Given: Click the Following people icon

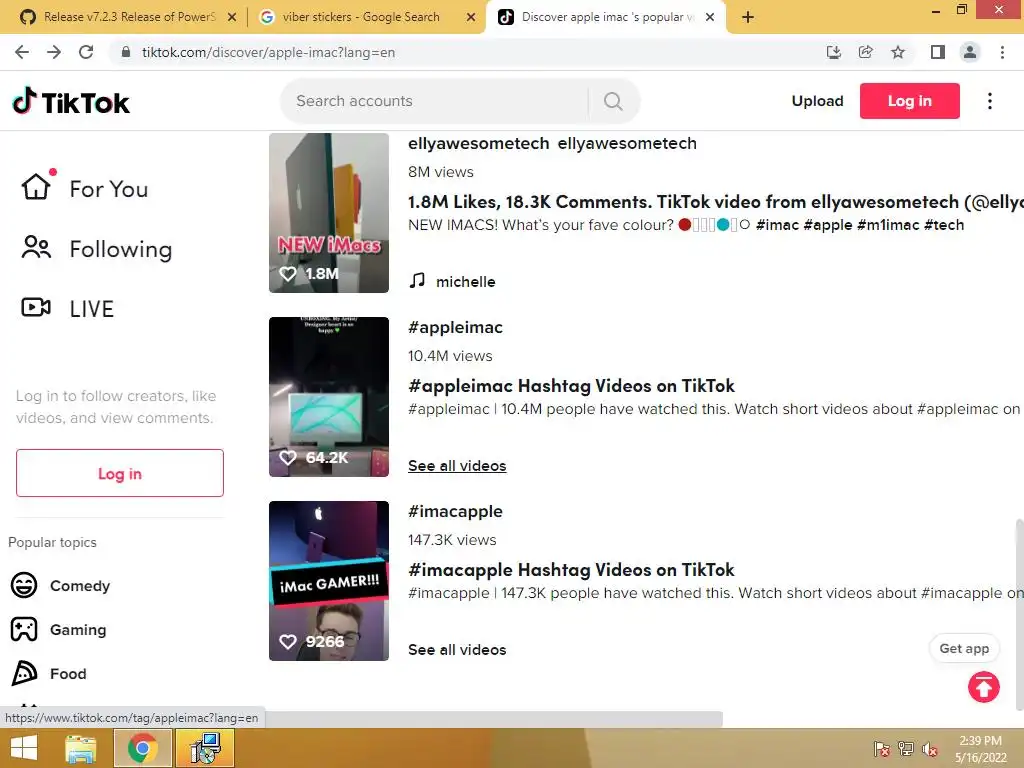Looking at the screenshot, I should tap(36, 248).
